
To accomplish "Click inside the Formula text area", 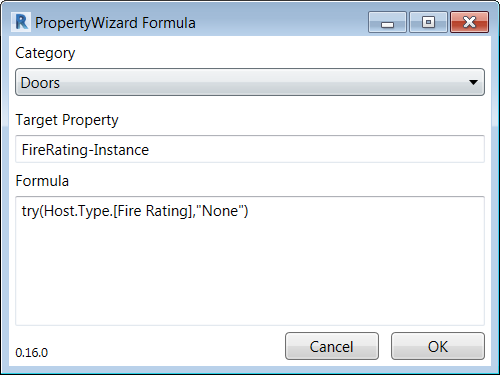I will [x=250, y=261].
